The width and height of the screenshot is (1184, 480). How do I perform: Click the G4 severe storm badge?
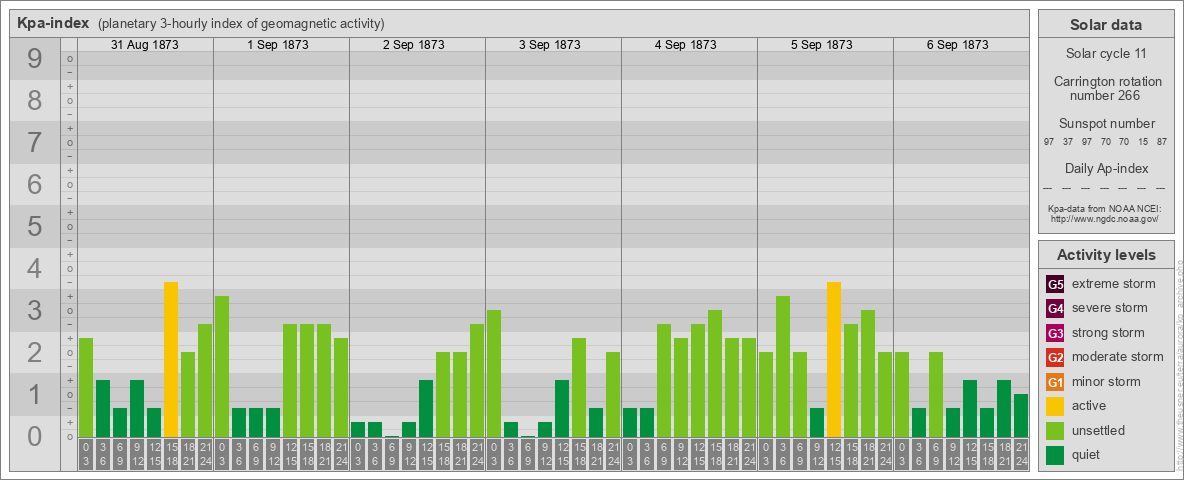1055,309
